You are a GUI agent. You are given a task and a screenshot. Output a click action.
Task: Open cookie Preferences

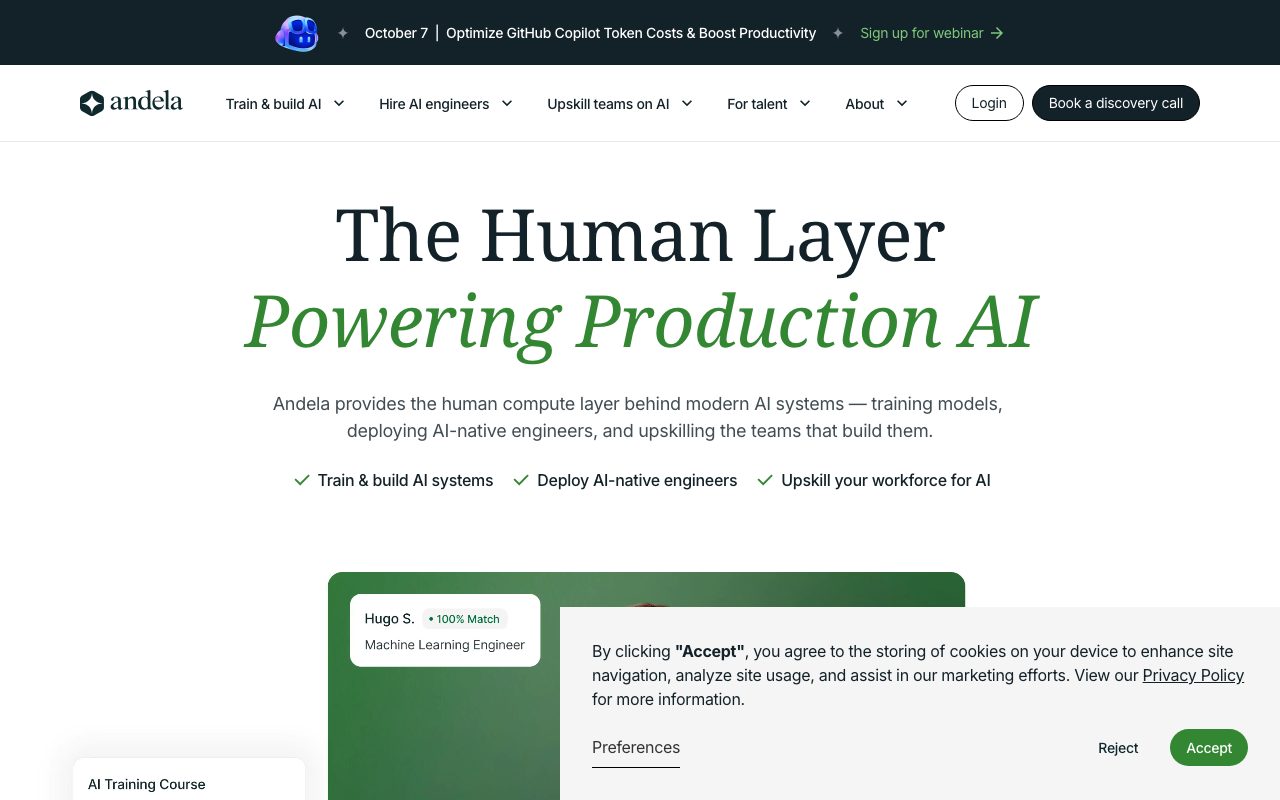tap(636, 748)
